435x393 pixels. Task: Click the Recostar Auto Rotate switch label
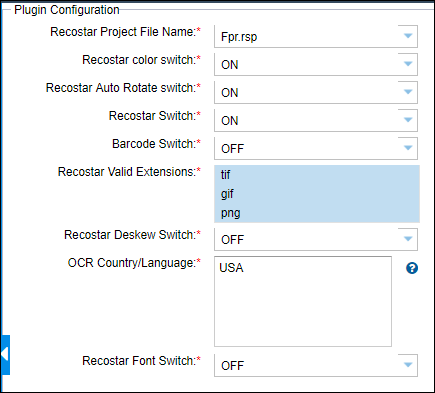point(123,88)
